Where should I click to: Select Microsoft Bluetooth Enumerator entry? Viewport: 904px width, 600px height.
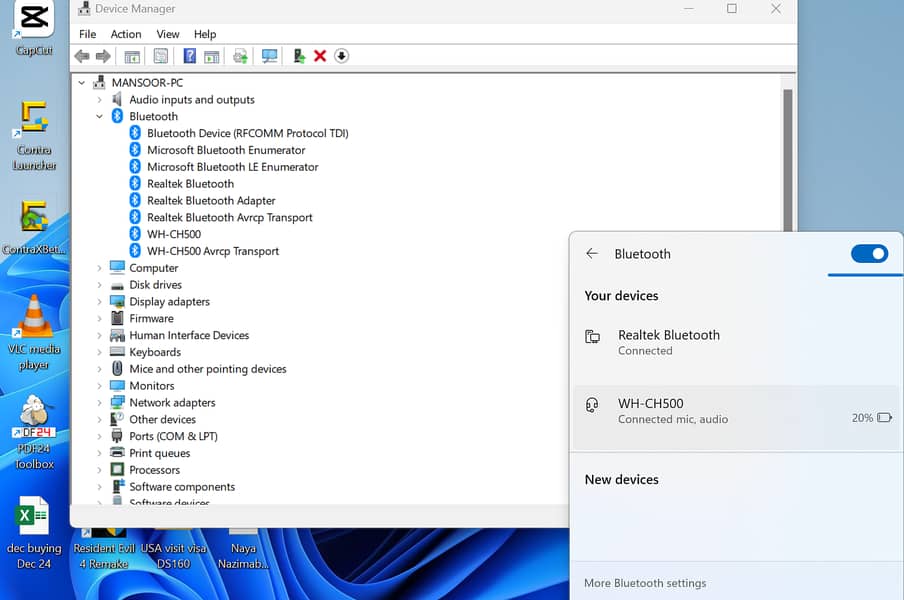coord(226,150)
